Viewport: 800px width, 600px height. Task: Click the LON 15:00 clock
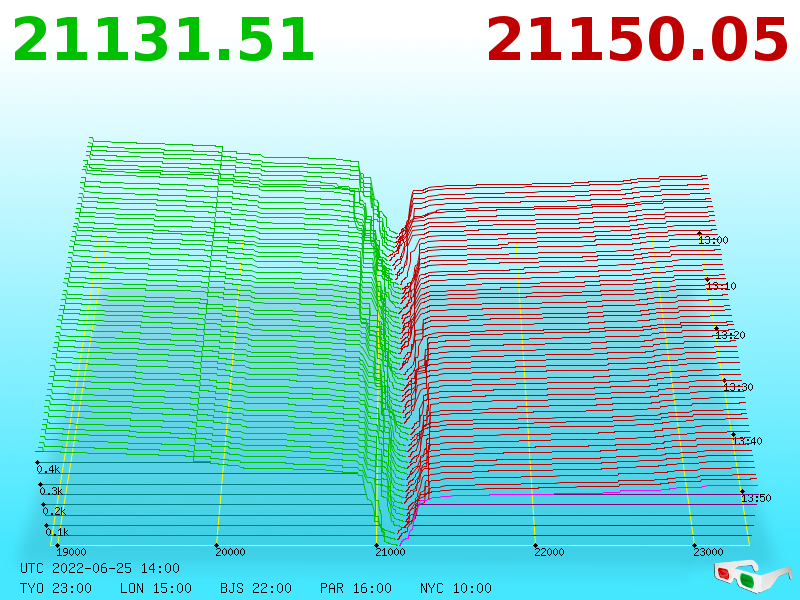click(x=156, y=588)
